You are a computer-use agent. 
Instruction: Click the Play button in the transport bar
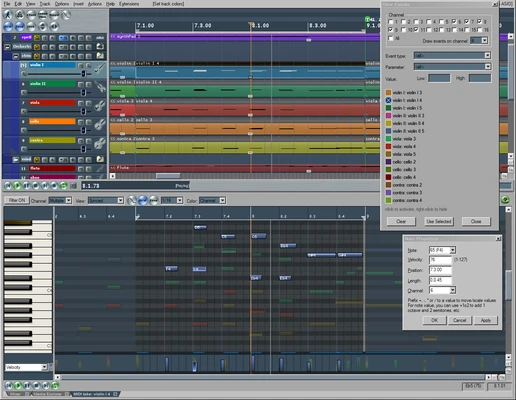[17, 186]
